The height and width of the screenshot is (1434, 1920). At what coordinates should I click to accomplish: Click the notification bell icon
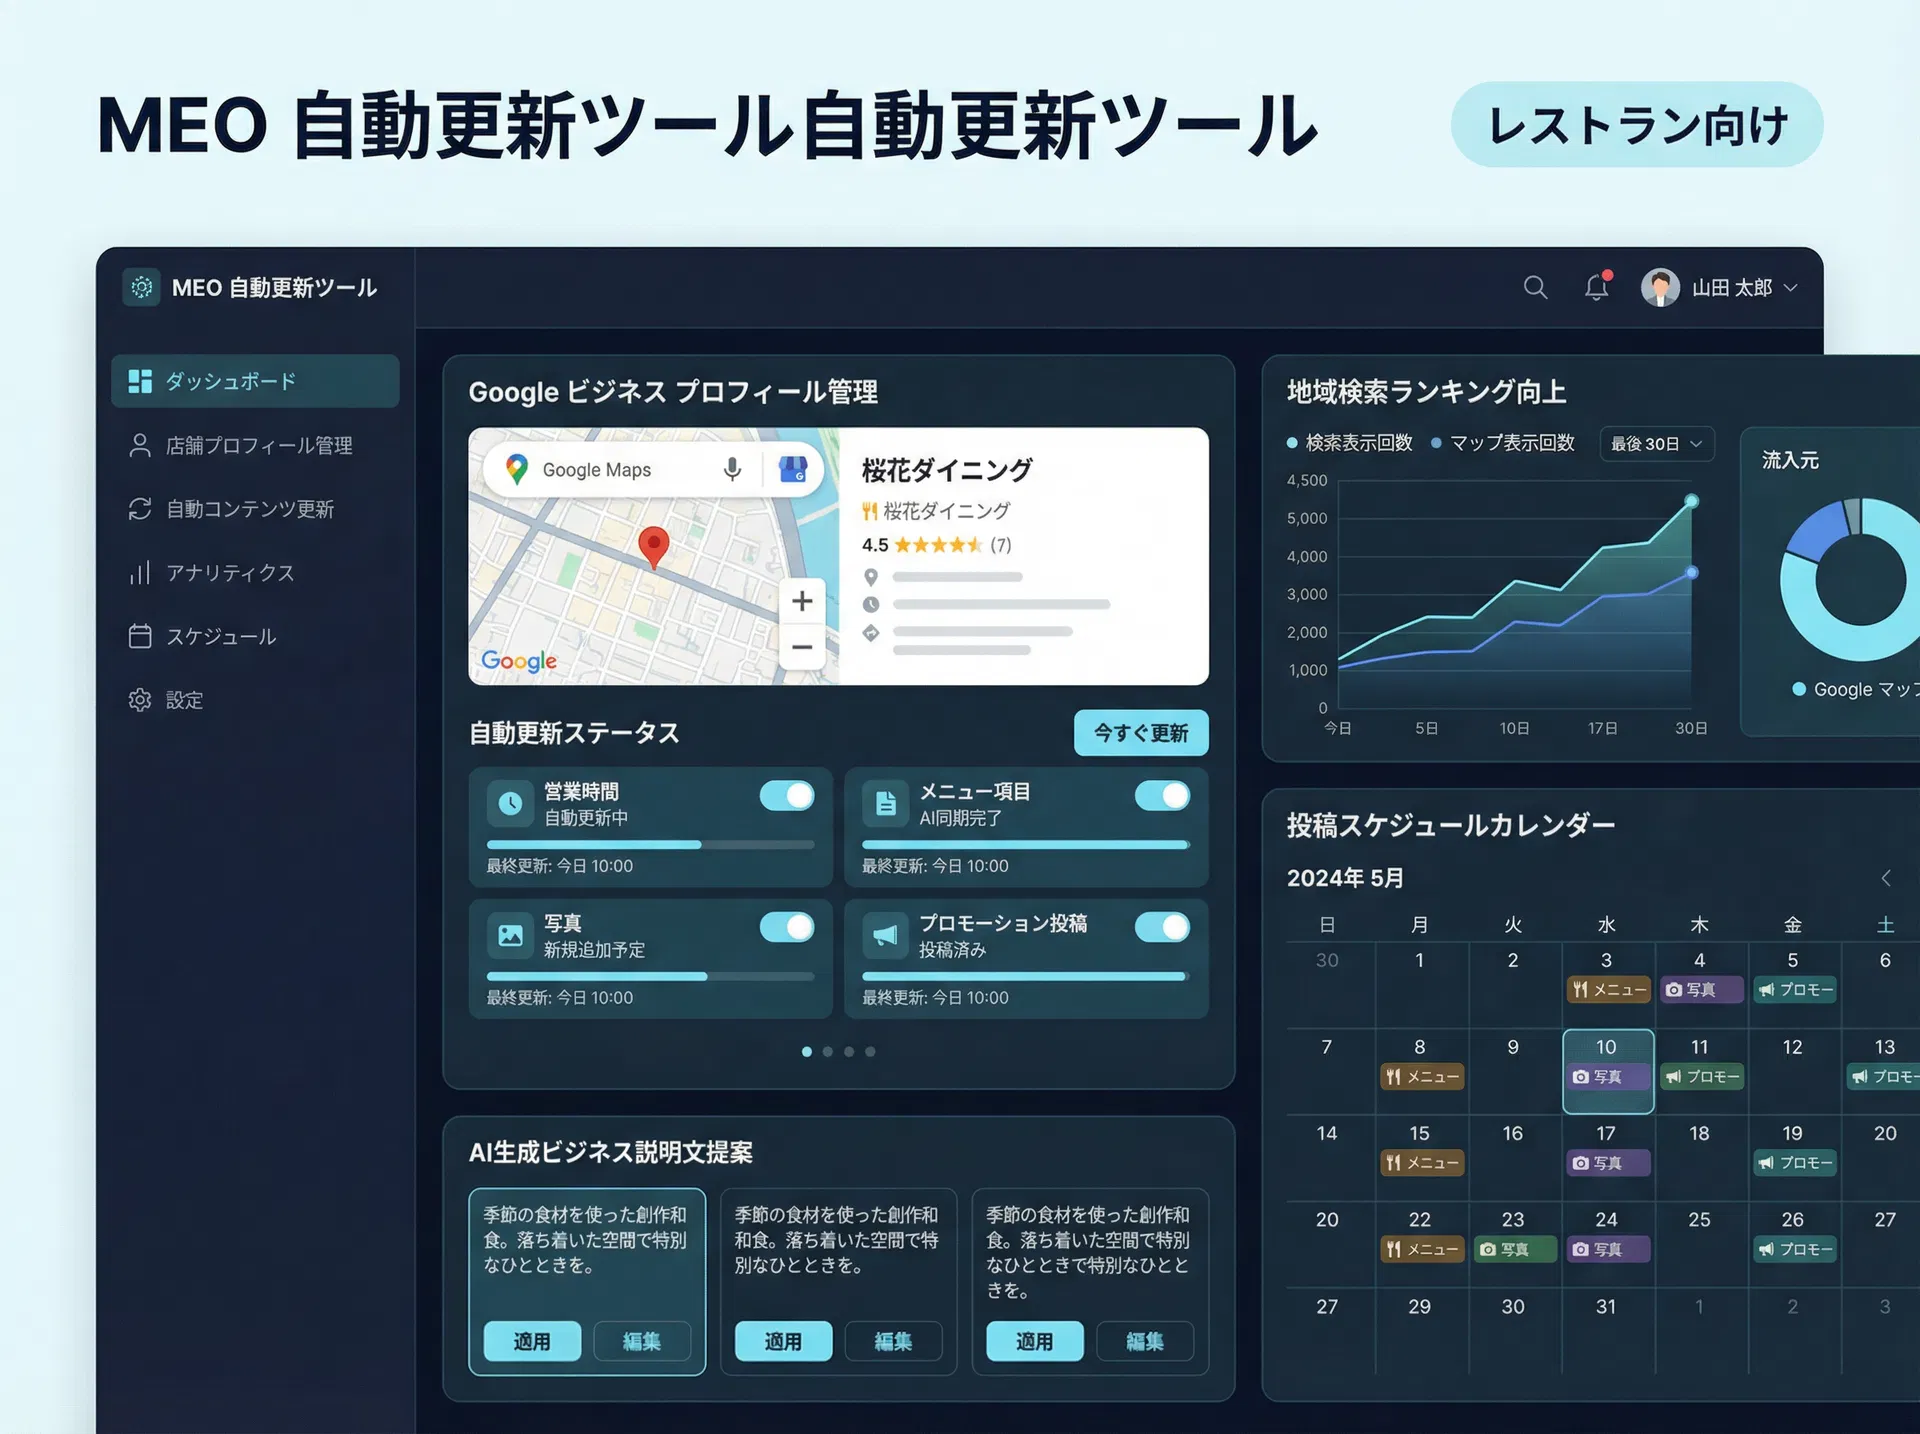point(1596,288)
